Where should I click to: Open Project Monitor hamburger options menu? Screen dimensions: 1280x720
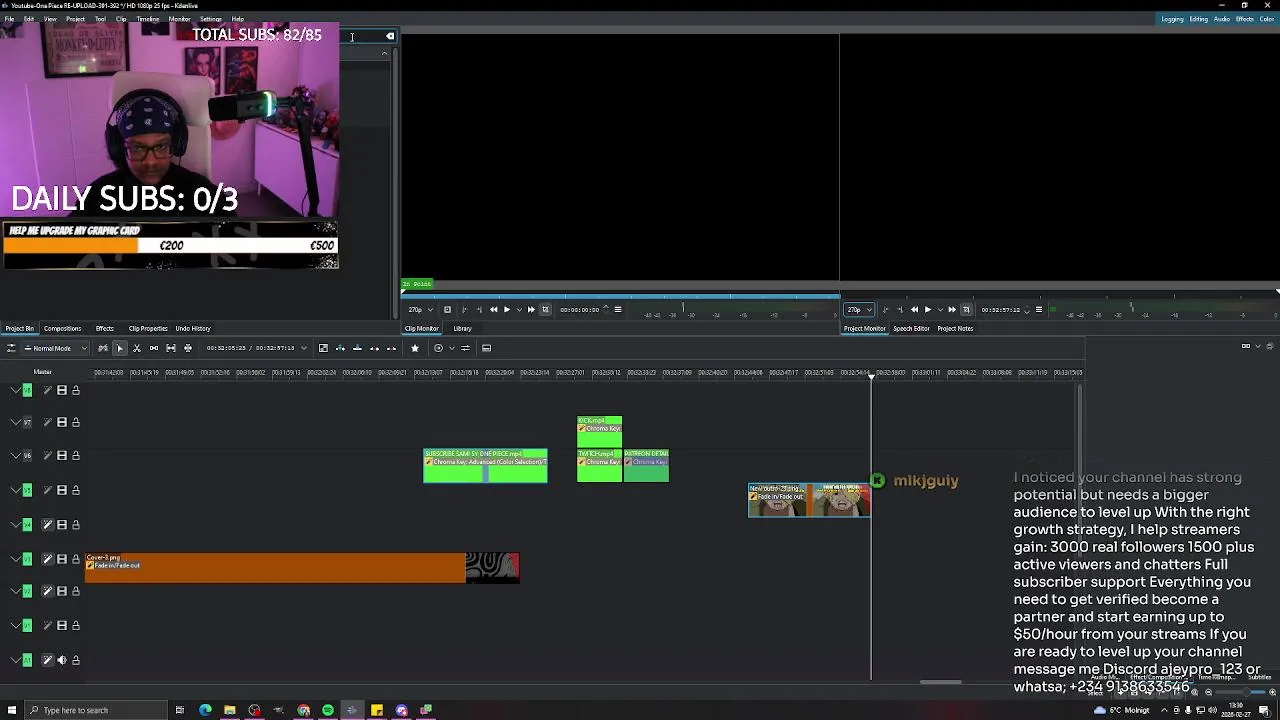[1038, 310]
